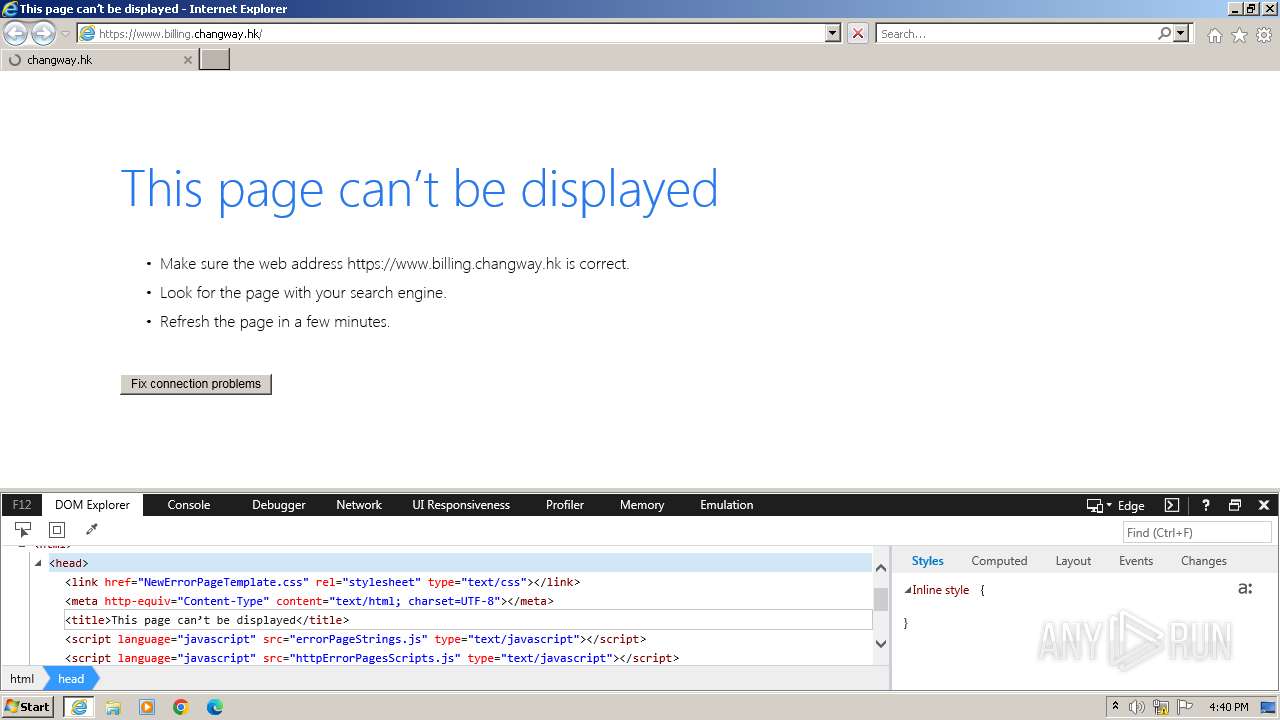
Task: Open developer tools Help question mark
Action: [x=1206, y=505]
